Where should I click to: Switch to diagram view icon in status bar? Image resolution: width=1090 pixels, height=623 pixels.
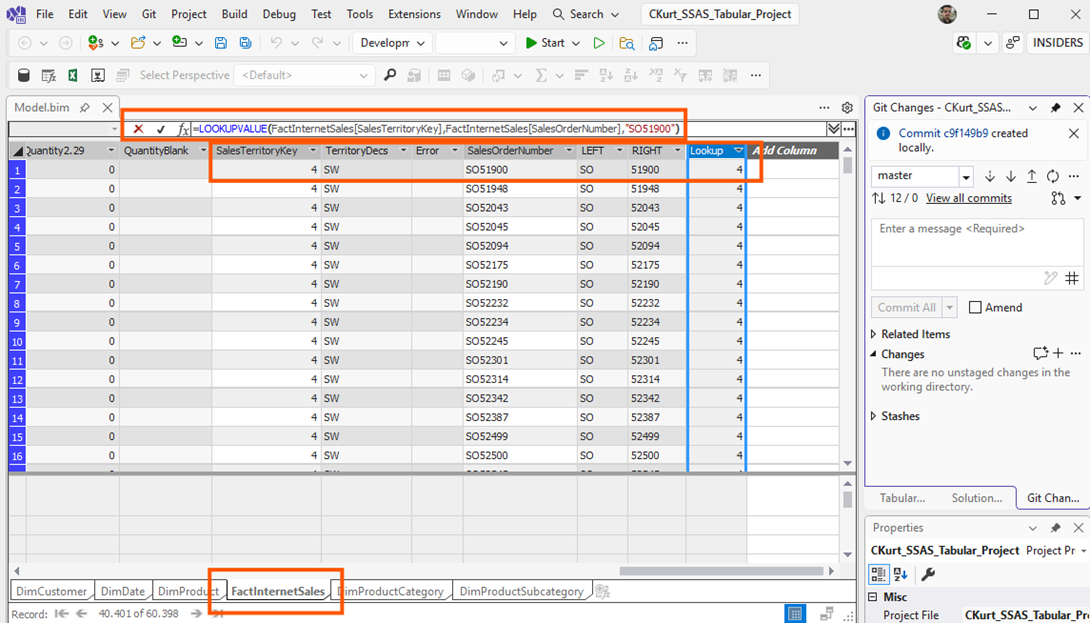[827, 613]
